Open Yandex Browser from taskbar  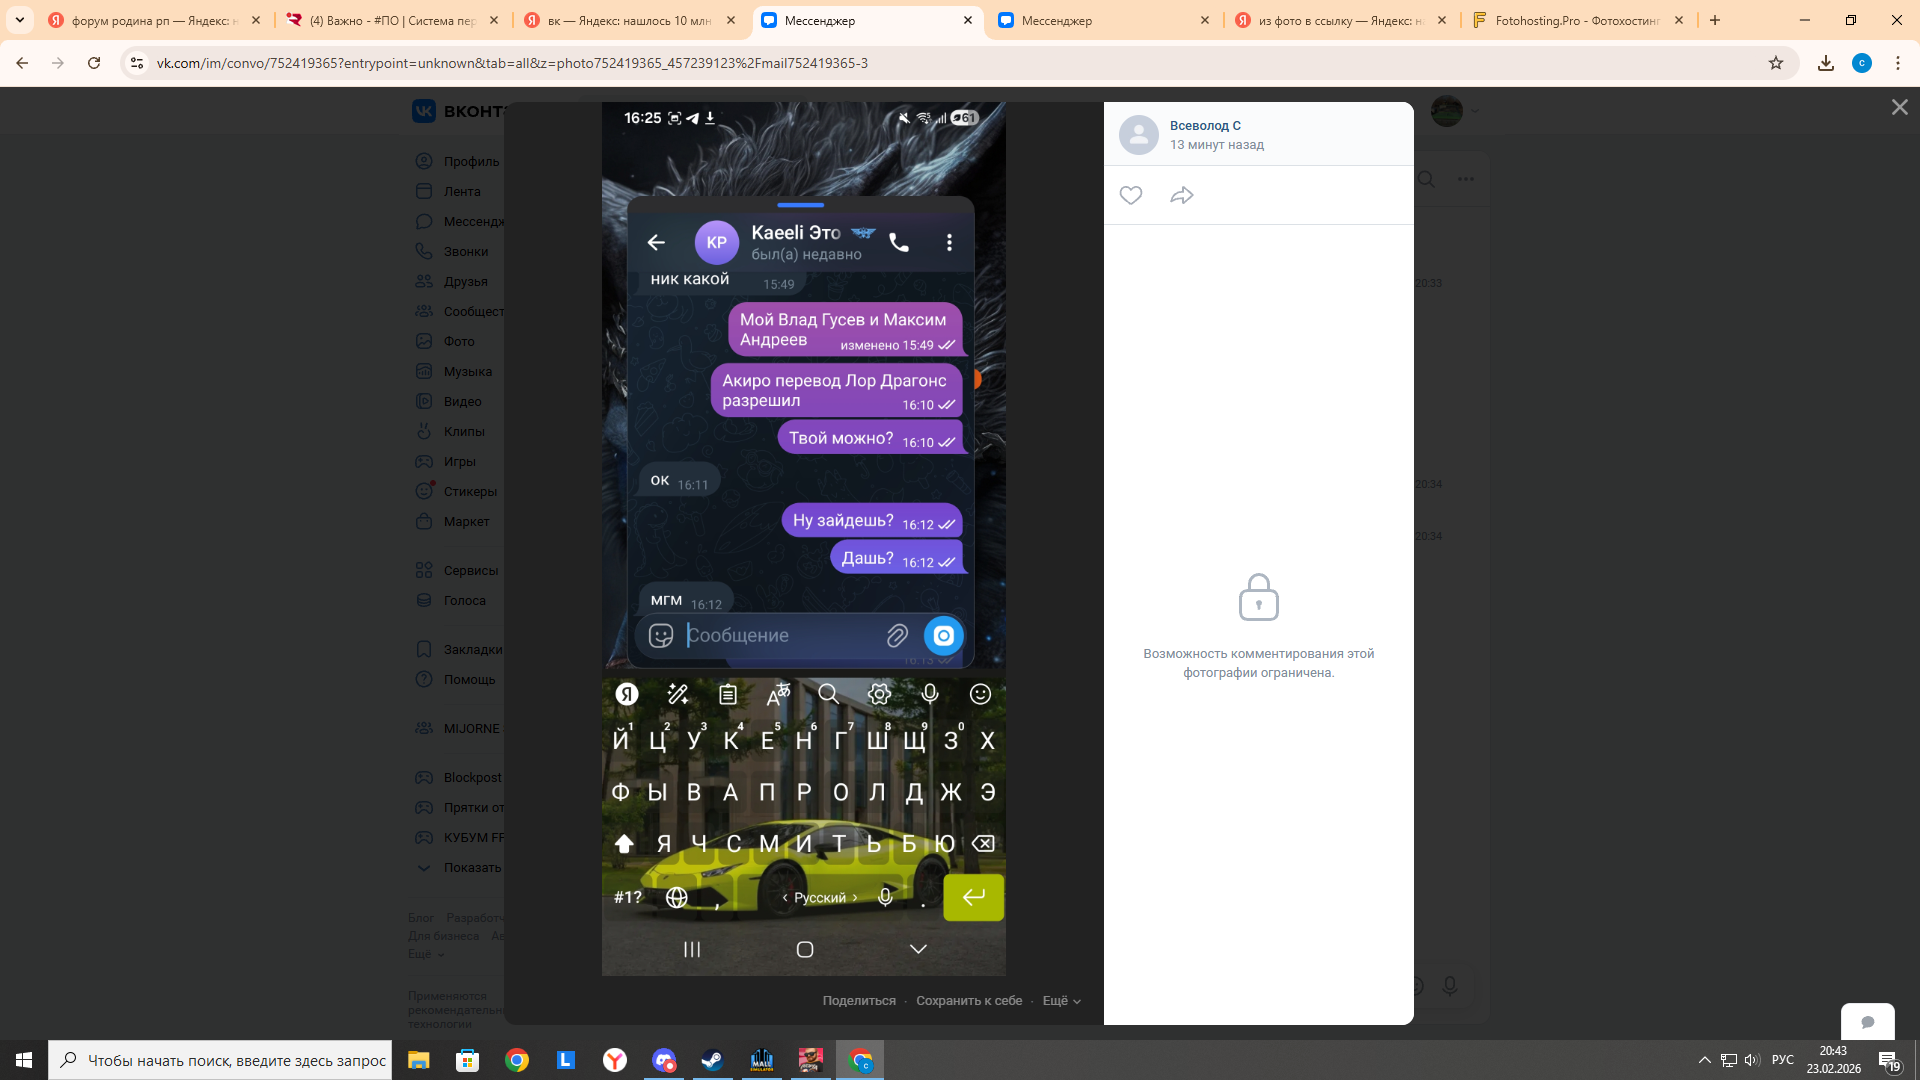[x=615, y=1060]
